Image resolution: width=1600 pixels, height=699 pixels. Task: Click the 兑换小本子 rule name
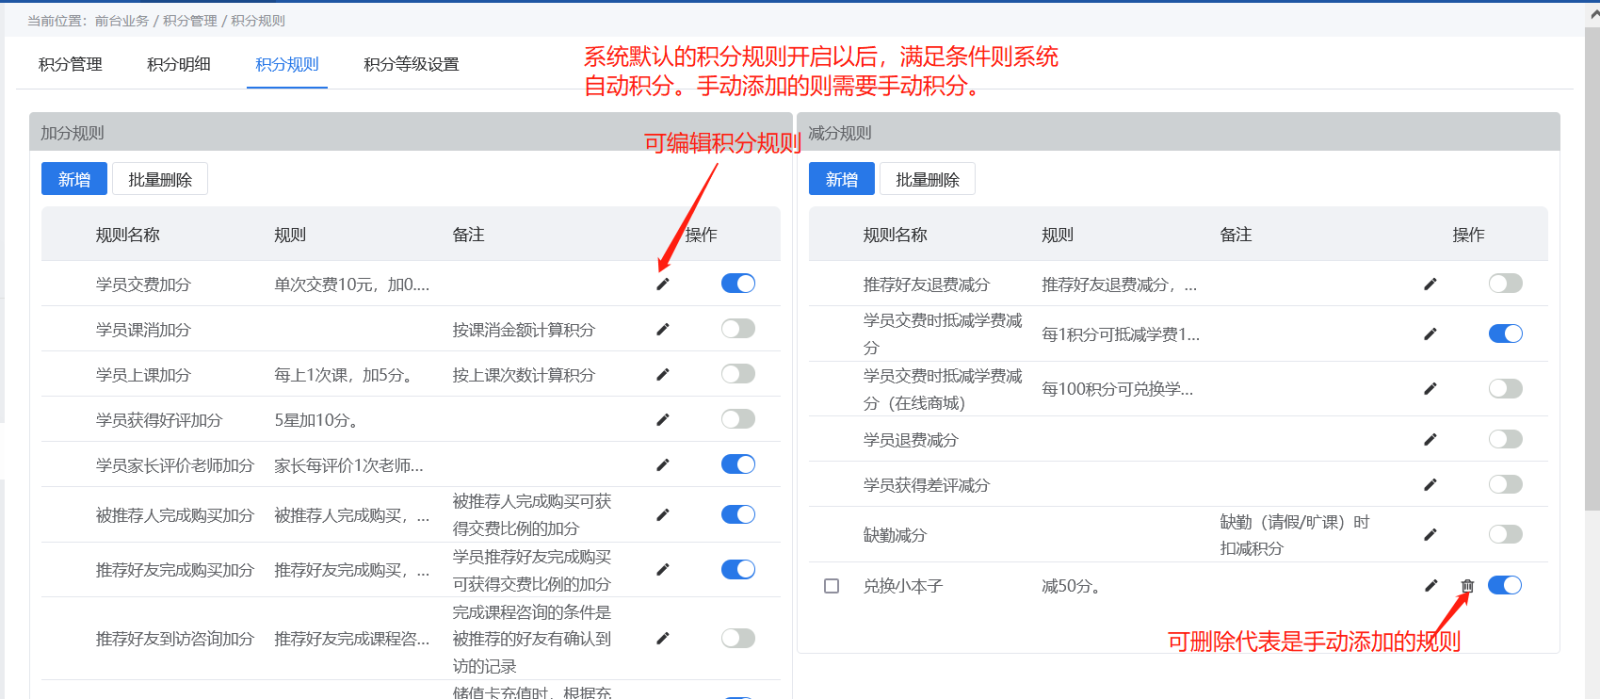[x=903, y=586]
